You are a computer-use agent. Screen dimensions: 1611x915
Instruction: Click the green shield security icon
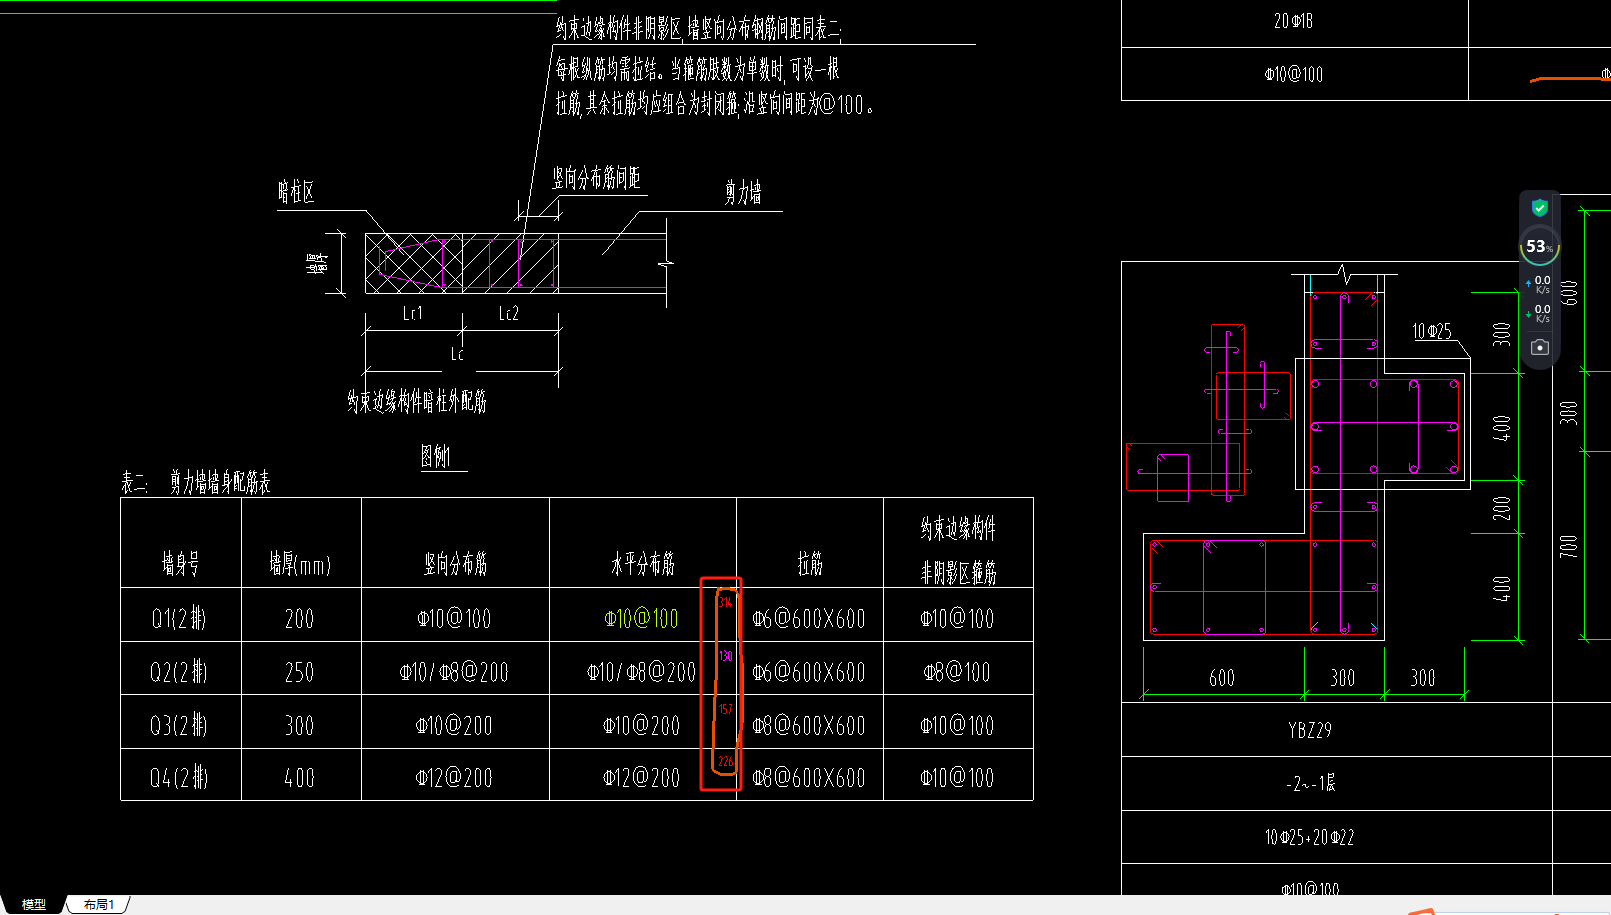(x=1540, y=208)
